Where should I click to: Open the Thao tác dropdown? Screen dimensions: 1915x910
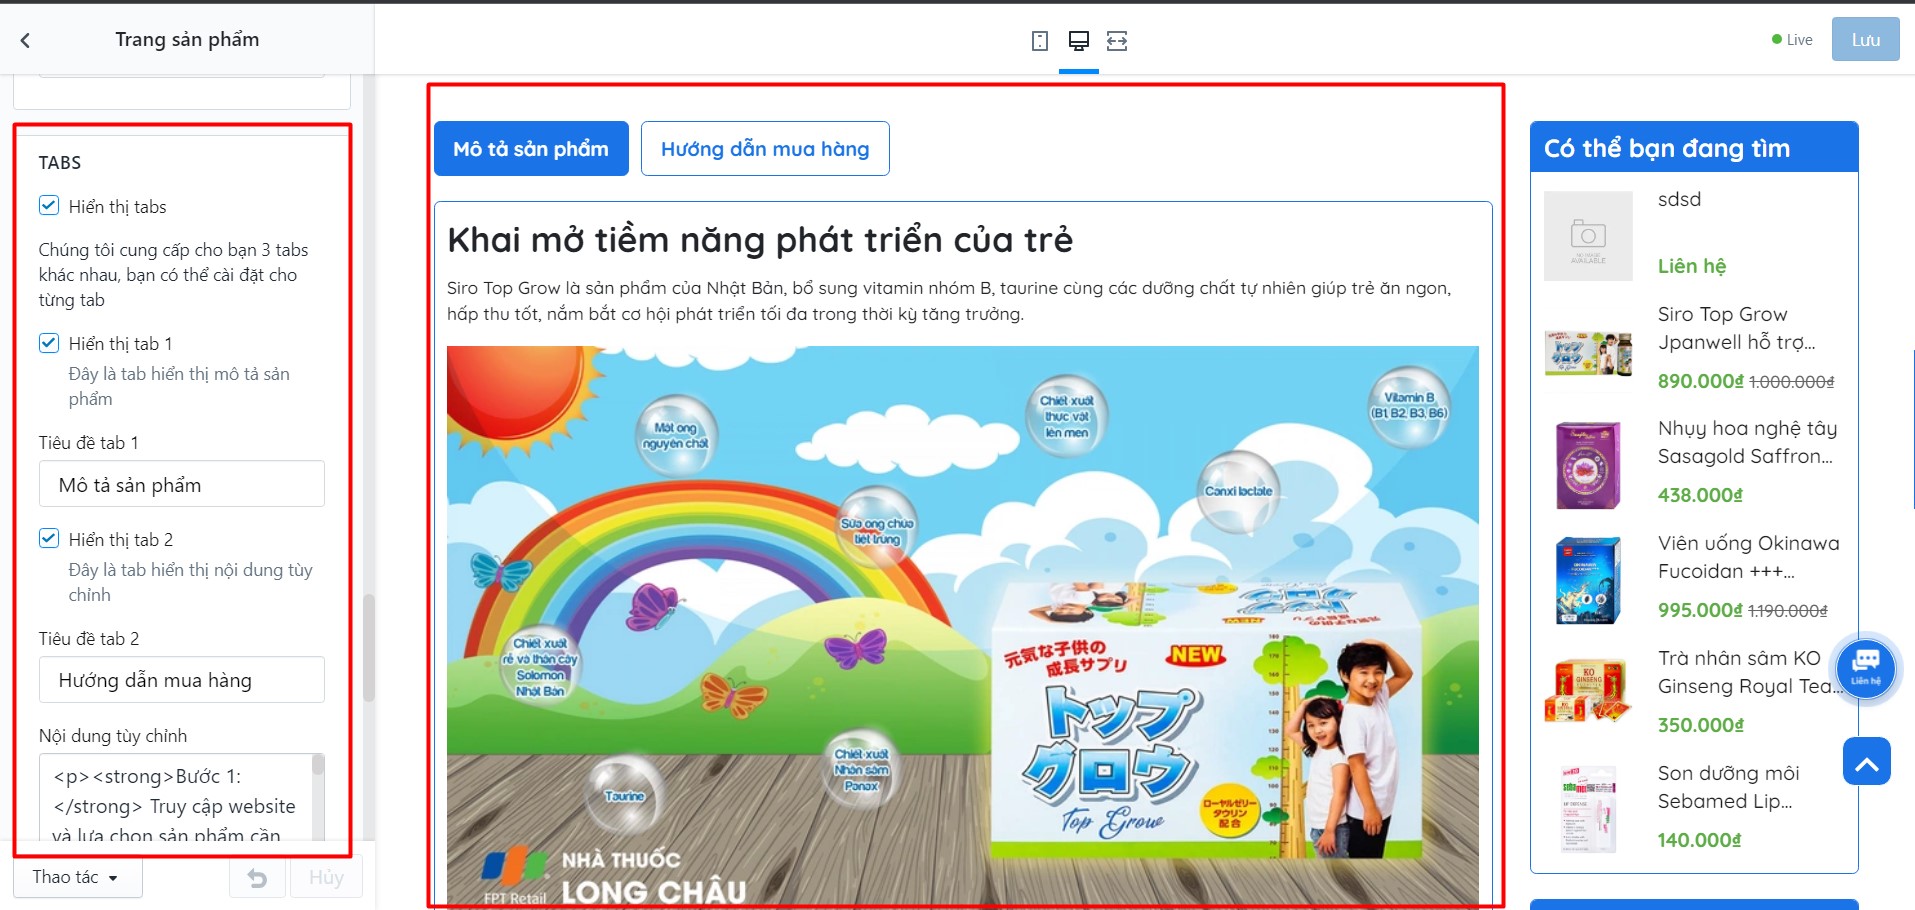pyautogui.click(x=77, y=877)
